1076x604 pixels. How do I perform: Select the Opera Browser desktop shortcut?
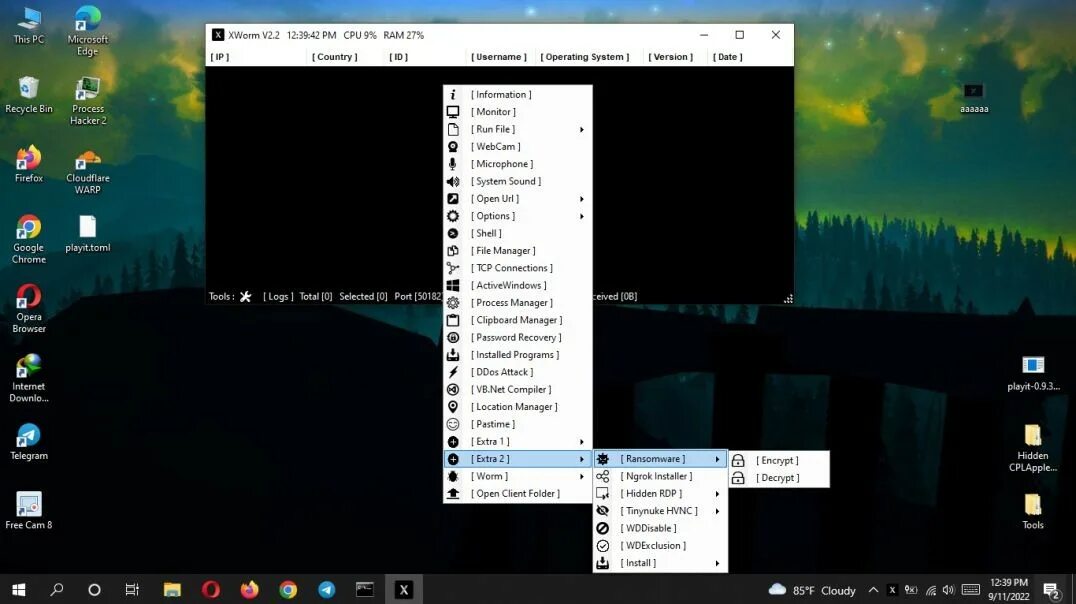tap(29, 309)
